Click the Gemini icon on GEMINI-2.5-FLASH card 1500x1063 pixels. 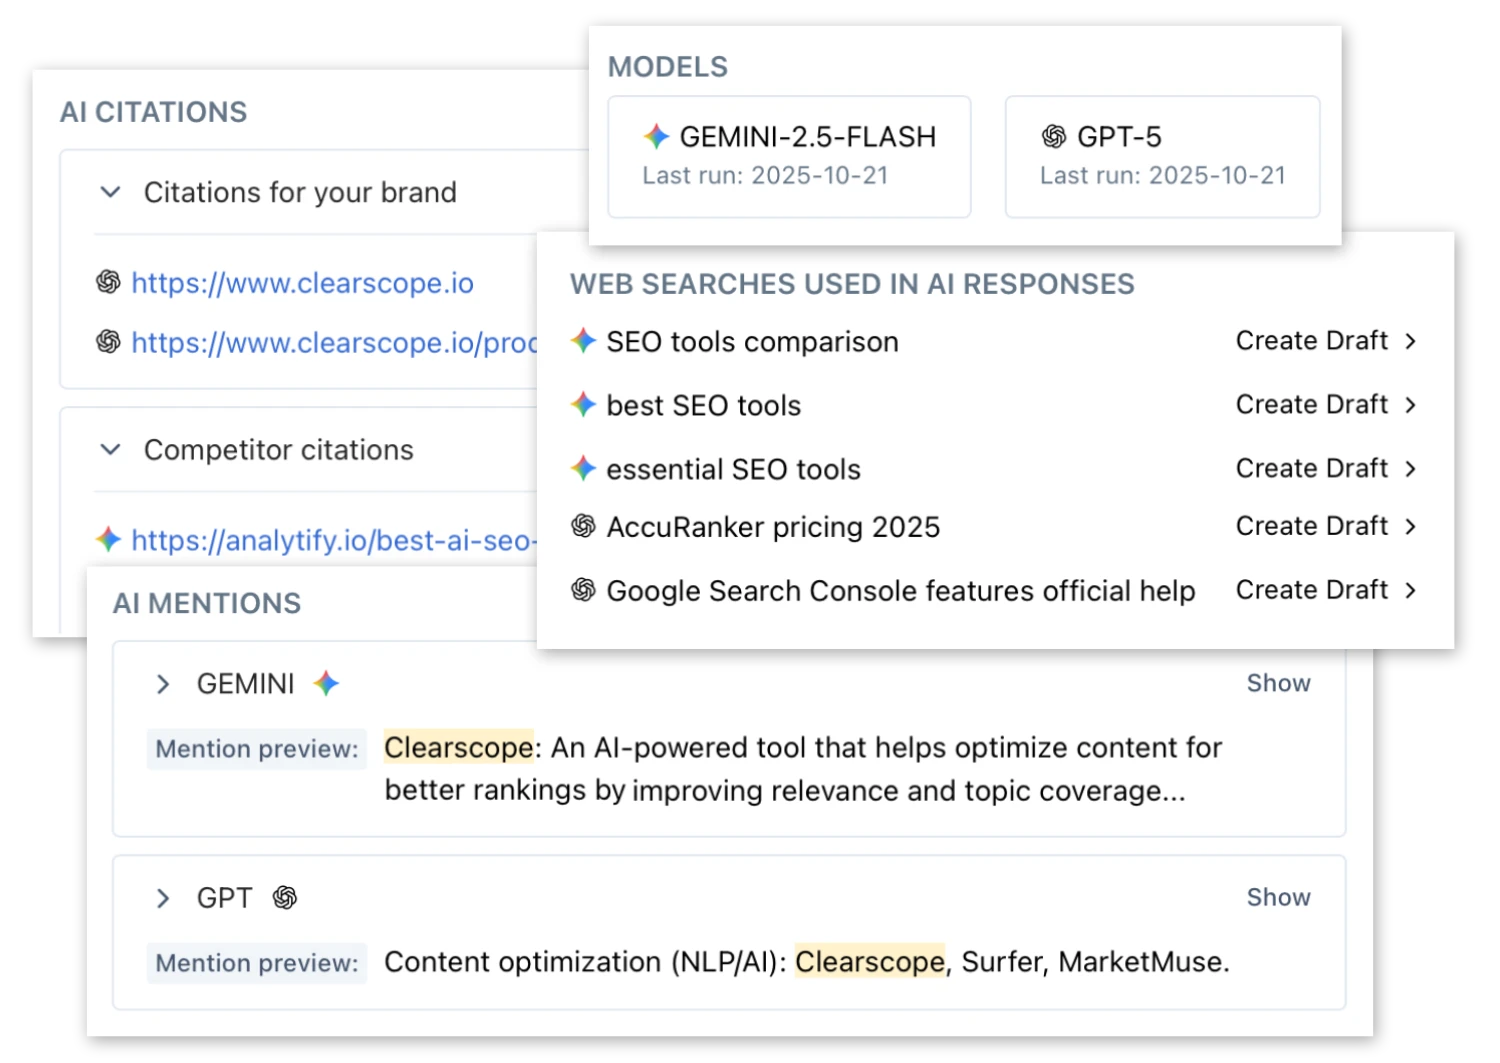(656, 136)
